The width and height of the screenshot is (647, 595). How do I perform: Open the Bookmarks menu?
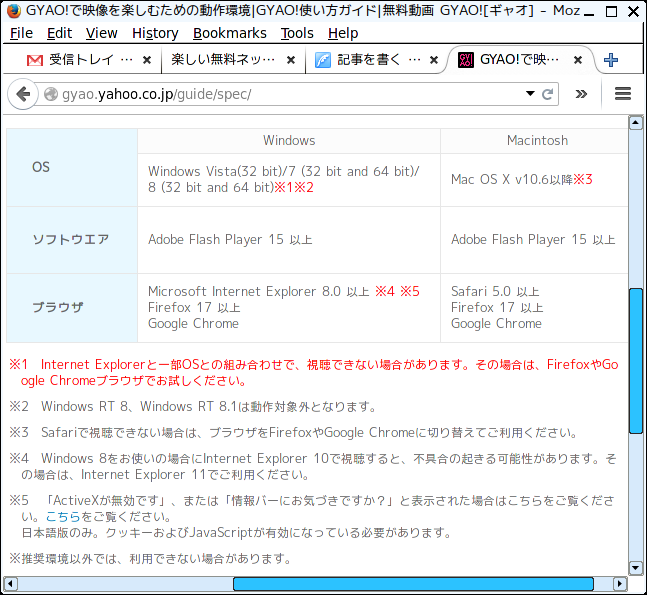[x=230, y=33]
